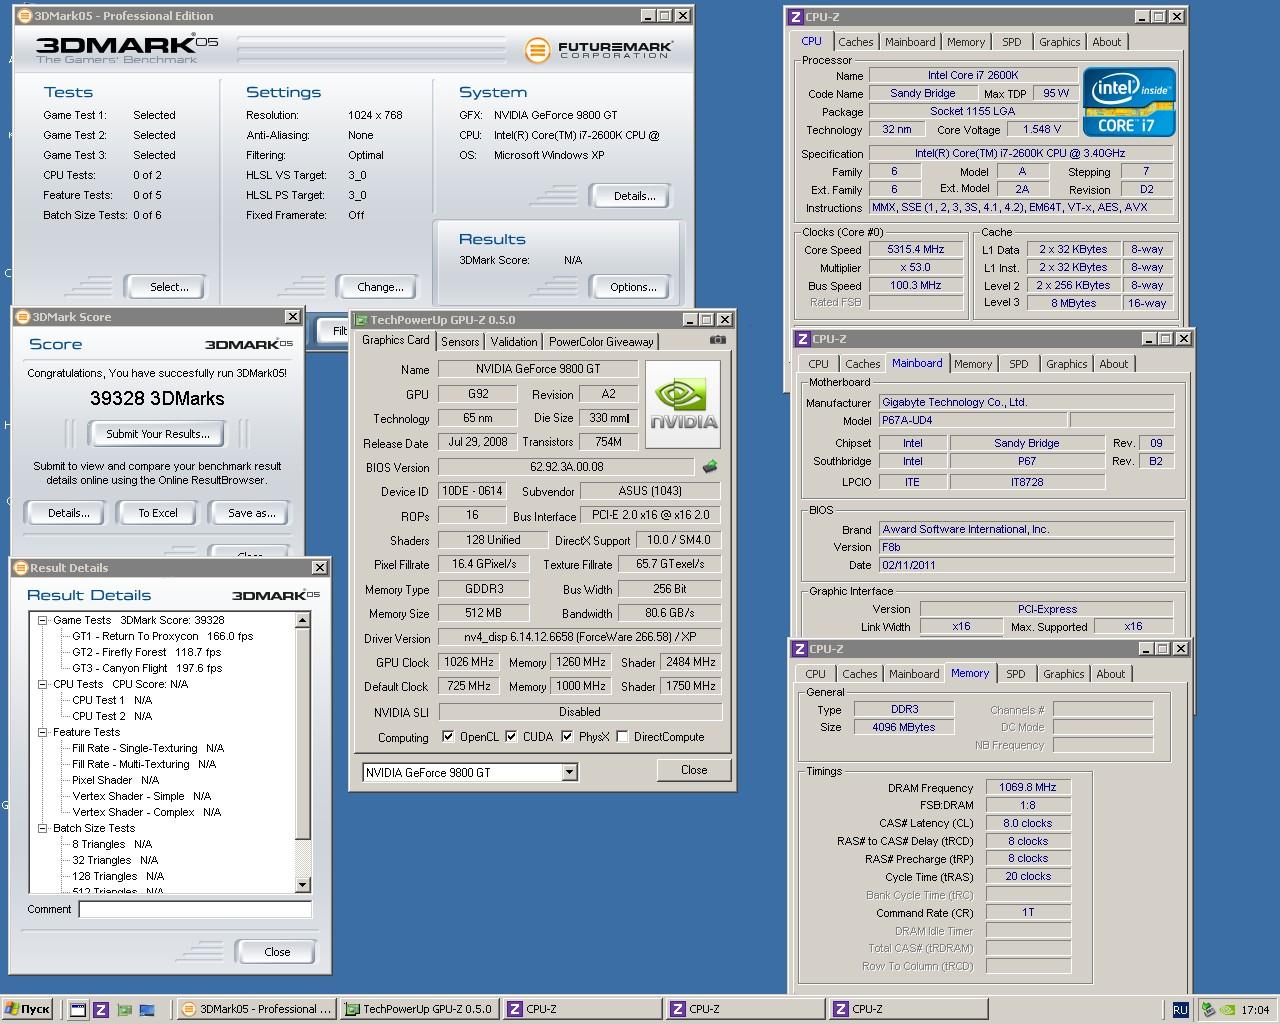Open the Start (Пуск) menu

28,1009
